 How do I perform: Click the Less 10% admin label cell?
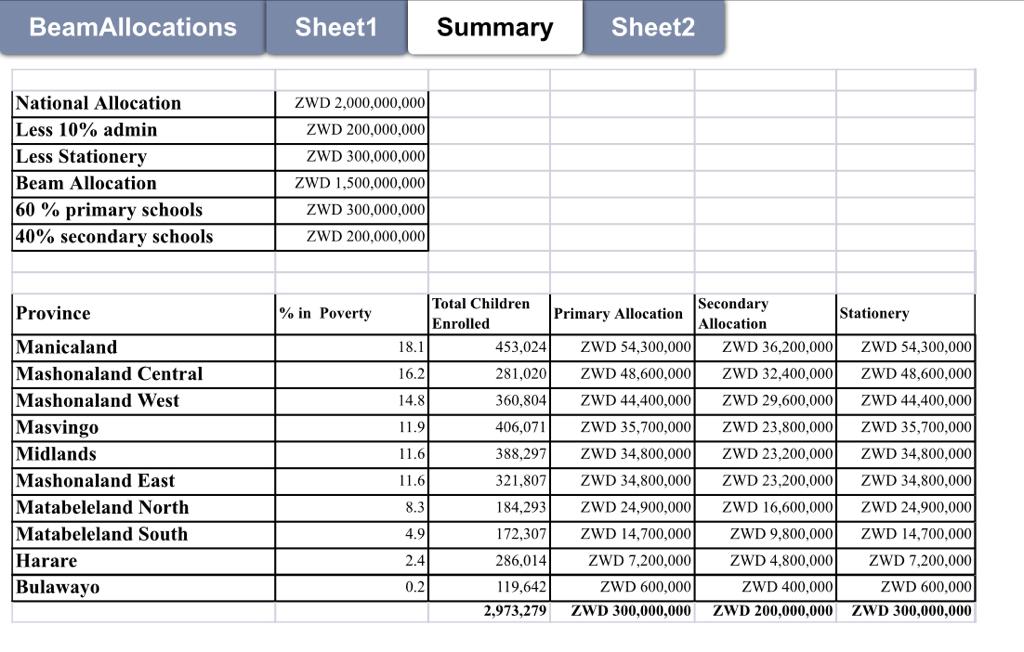point(144,130)
